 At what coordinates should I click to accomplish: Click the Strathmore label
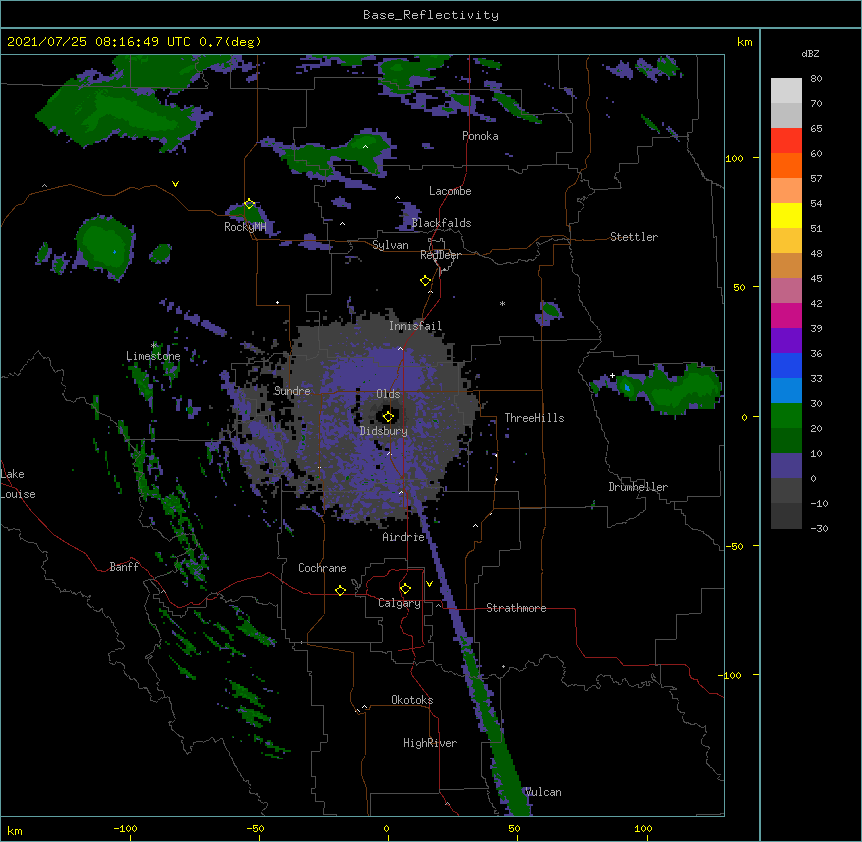click(516, 608)
